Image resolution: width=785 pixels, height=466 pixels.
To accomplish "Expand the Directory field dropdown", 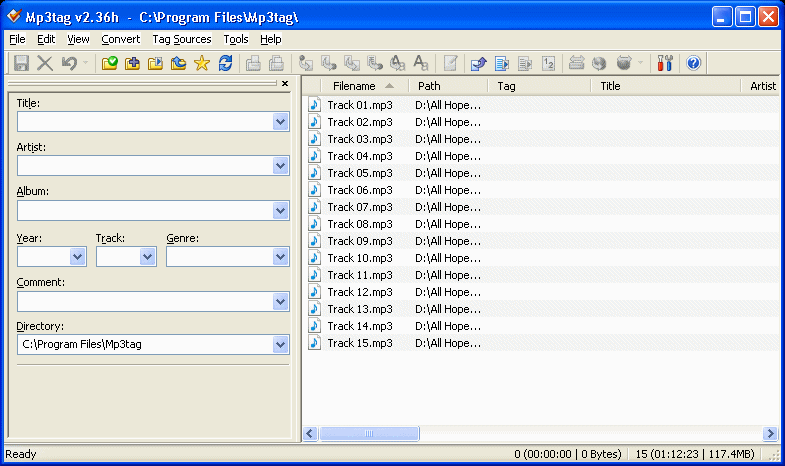I will [x=281, y=344].
